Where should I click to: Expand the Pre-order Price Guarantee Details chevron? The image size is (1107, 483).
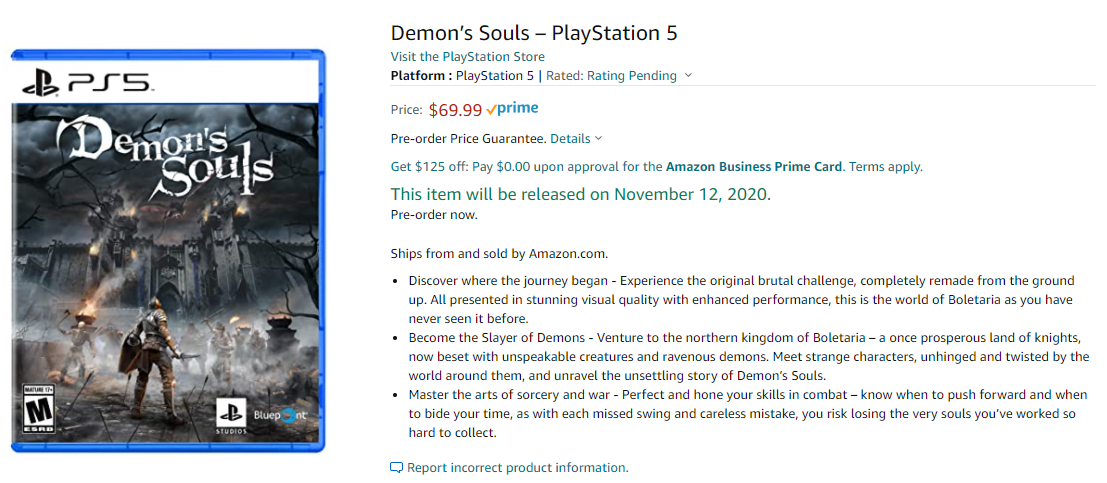coord(598,138)
